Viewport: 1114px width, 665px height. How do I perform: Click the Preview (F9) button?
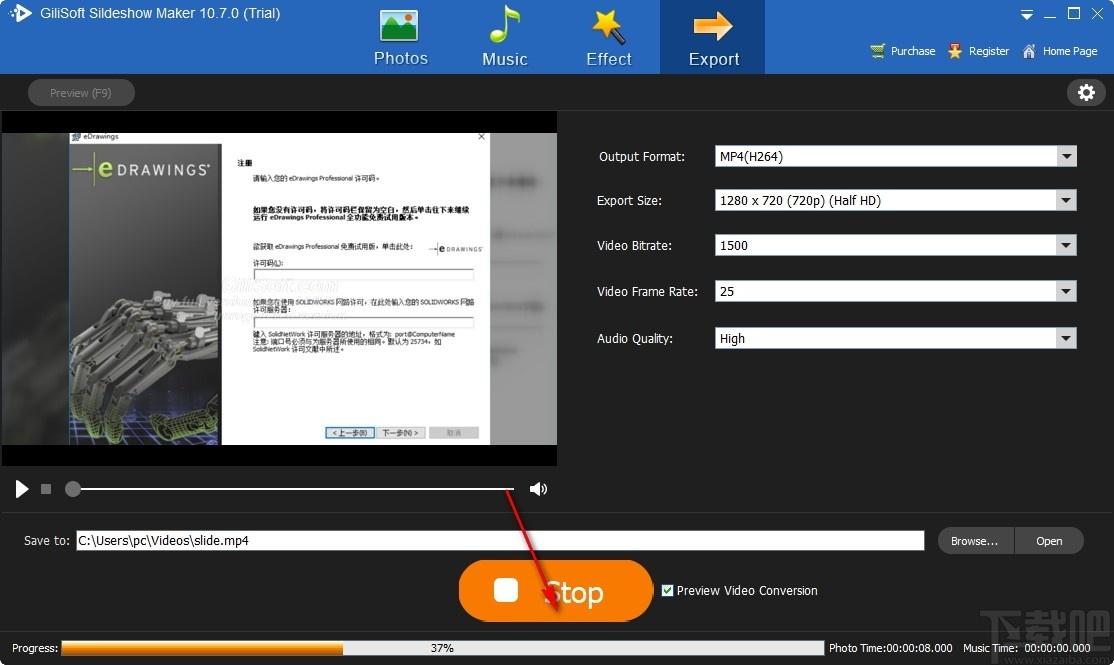coord(81,93)
